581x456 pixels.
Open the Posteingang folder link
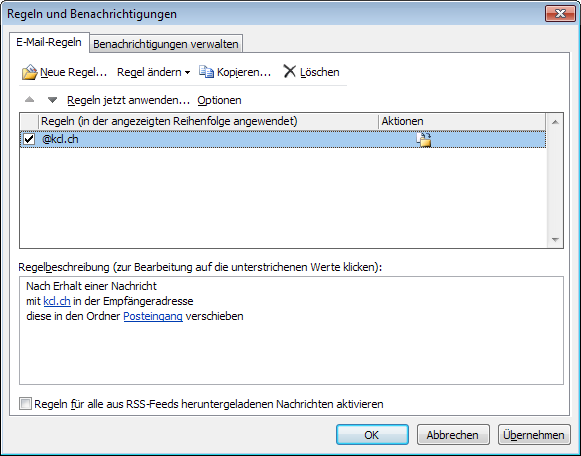pos(153,316)
